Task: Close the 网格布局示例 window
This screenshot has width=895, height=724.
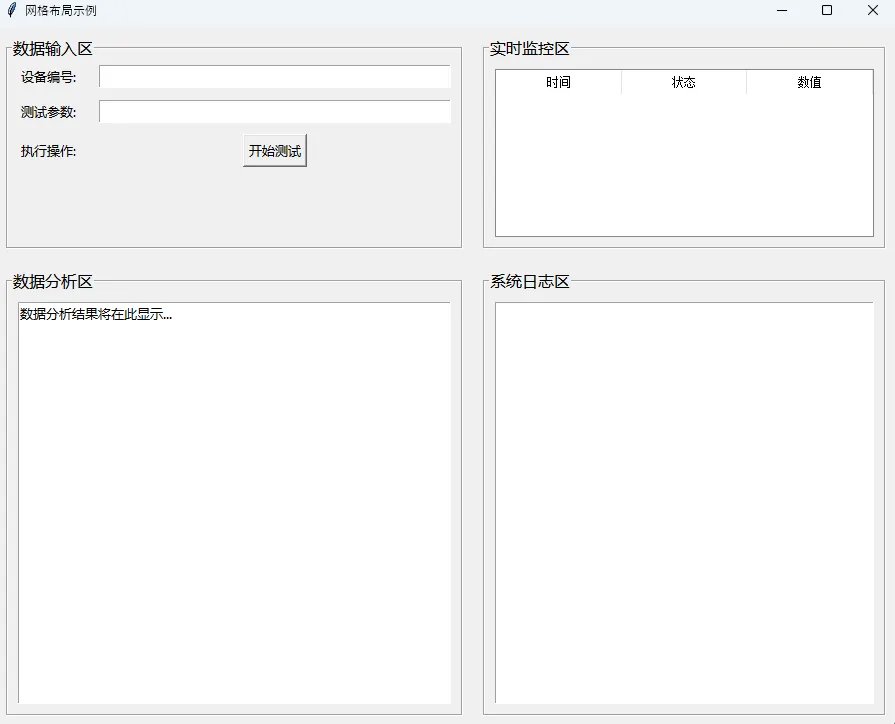Action: pos(872,10)
